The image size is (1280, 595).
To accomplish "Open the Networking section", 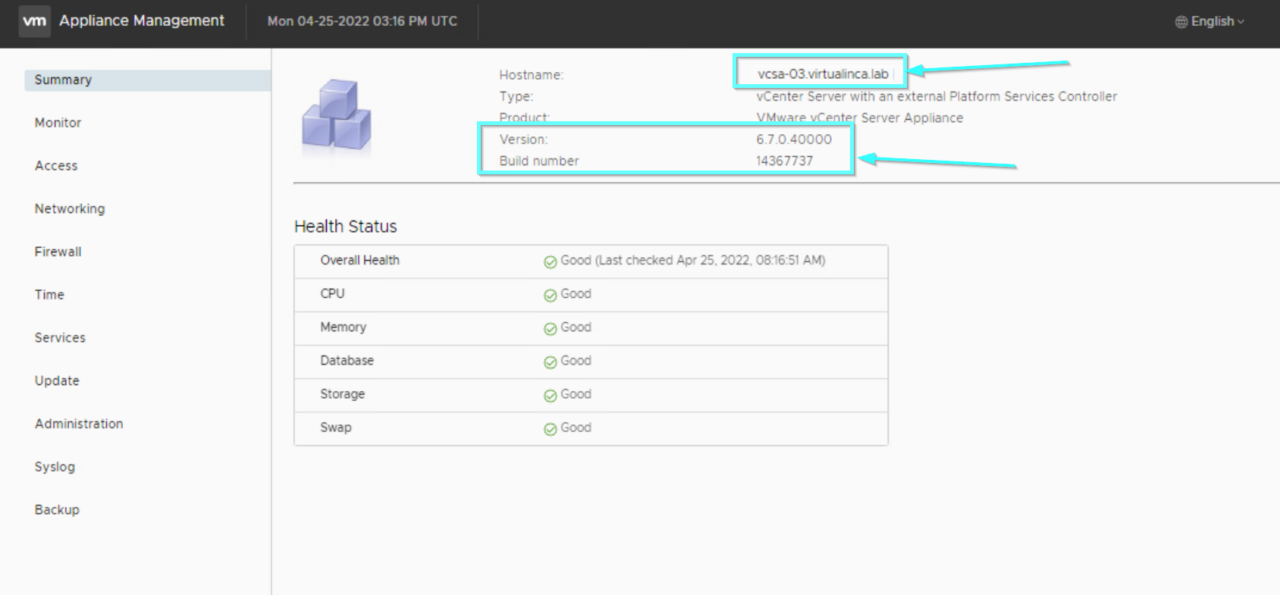I will 69,208.
